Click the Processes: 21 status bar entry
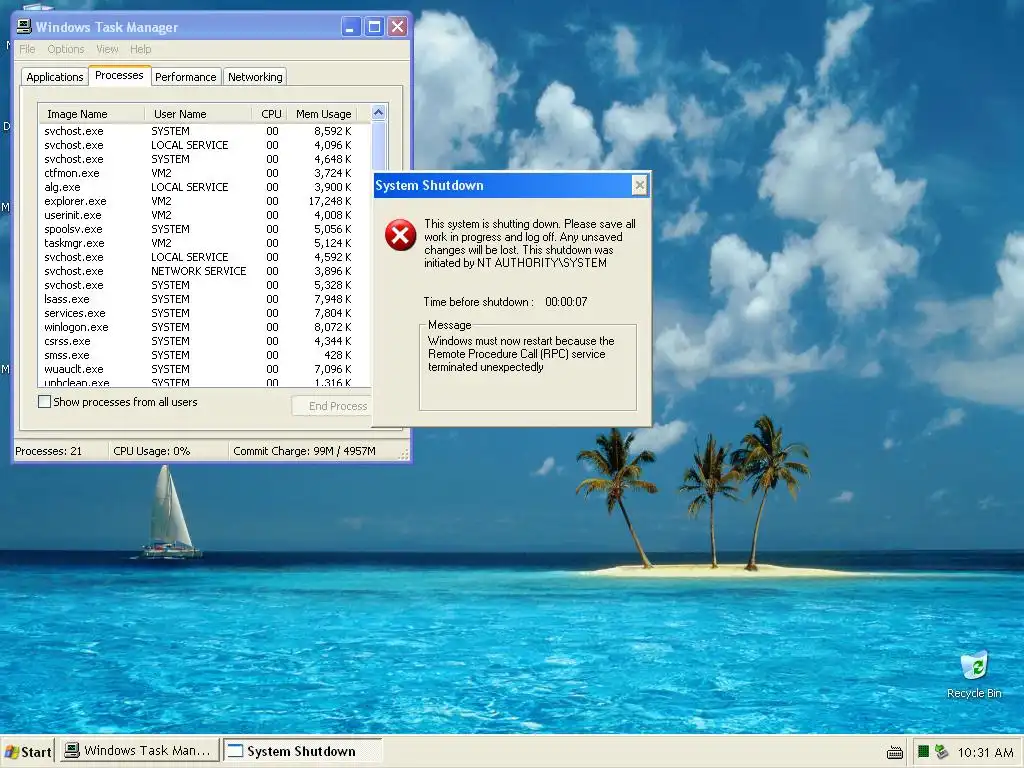 (49, 451)
